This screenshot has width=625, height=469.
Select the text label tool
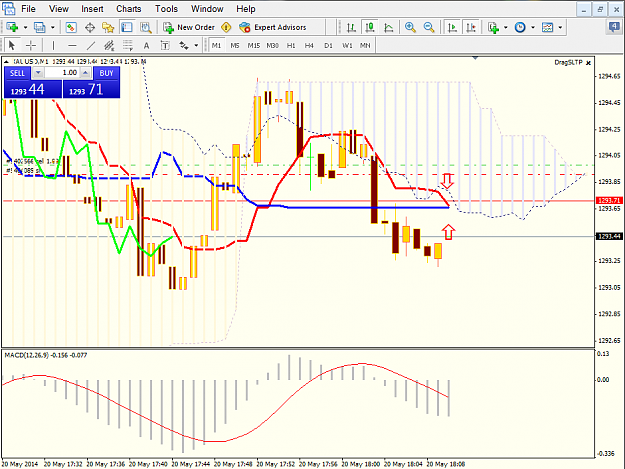165,45
